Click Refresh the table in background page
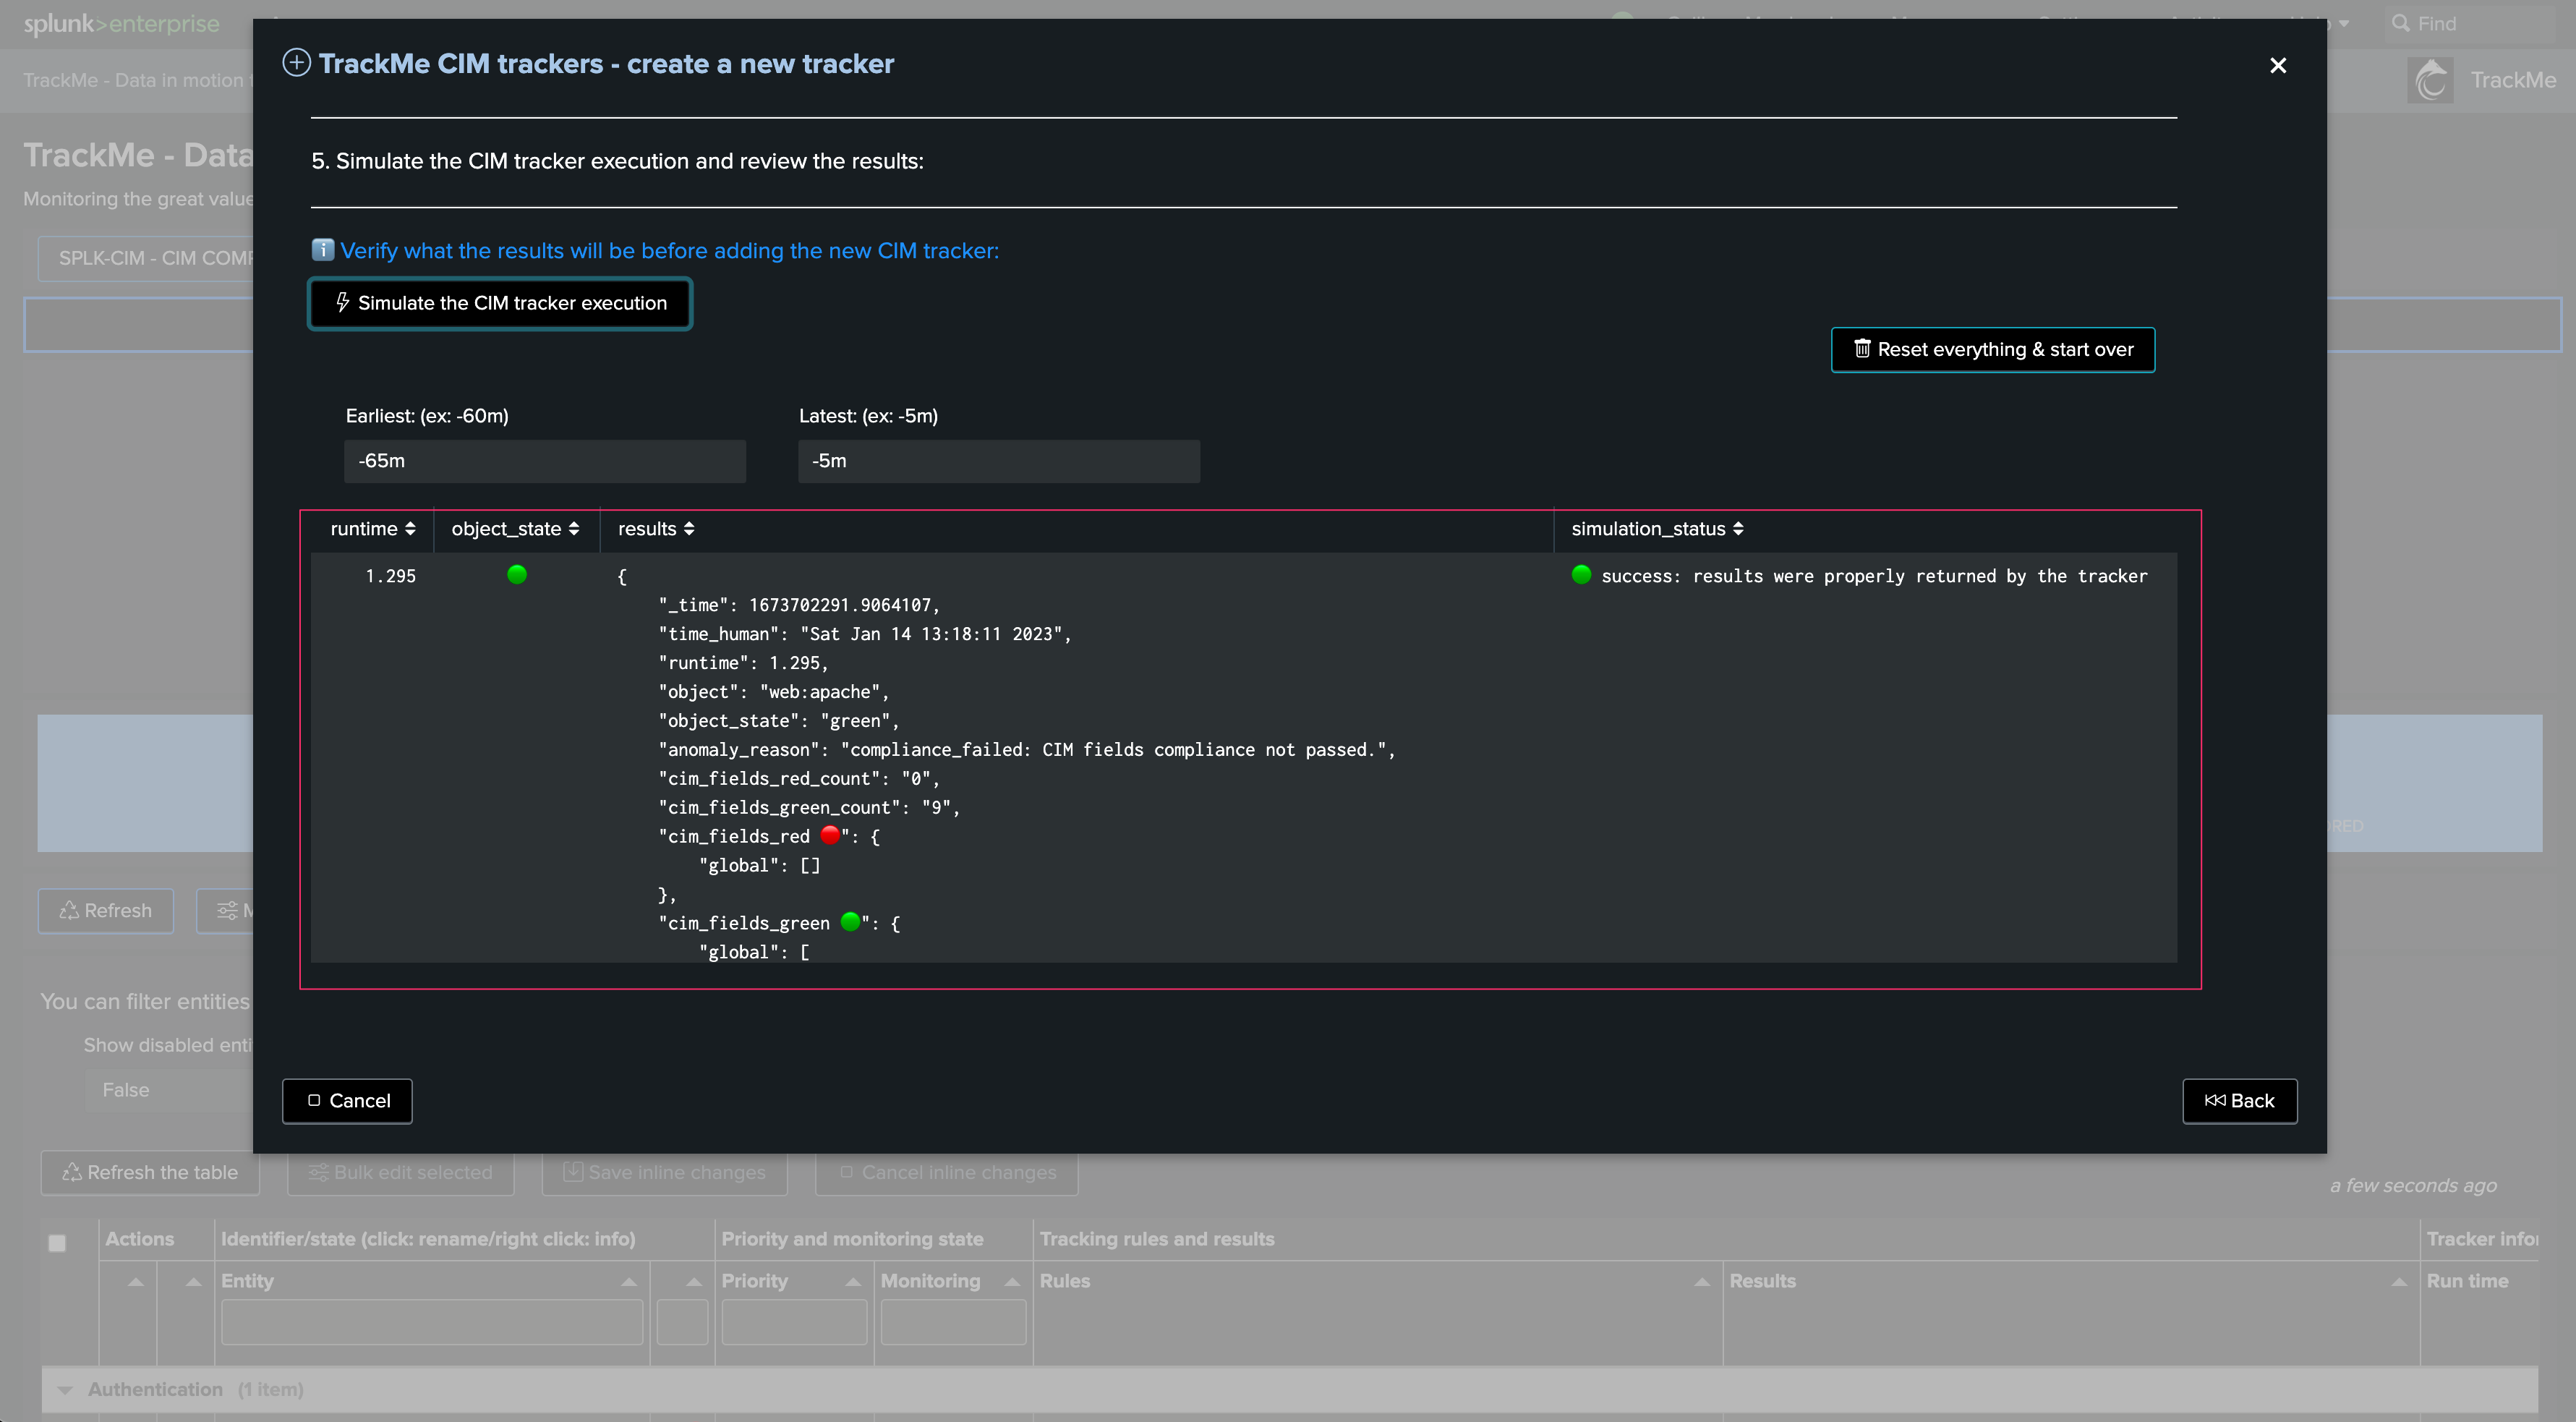Viewport: 2576px width, 1422px height. pyautogui.click(x=150, y=1173)
